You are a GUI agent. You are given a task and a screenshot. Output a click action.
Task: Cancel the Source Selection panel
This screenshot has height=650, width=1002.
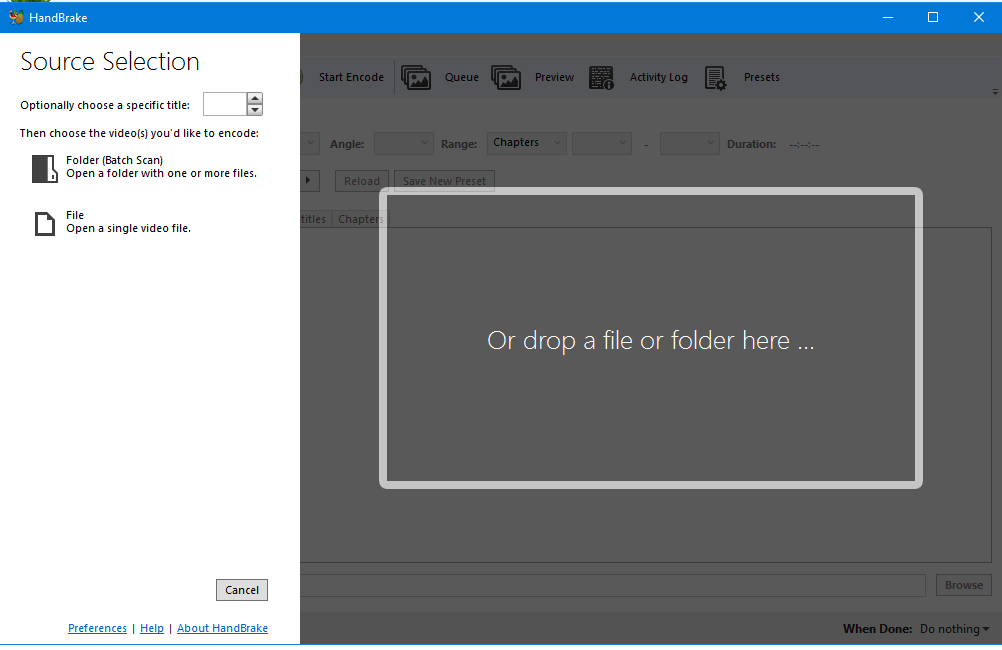[241, 589]
